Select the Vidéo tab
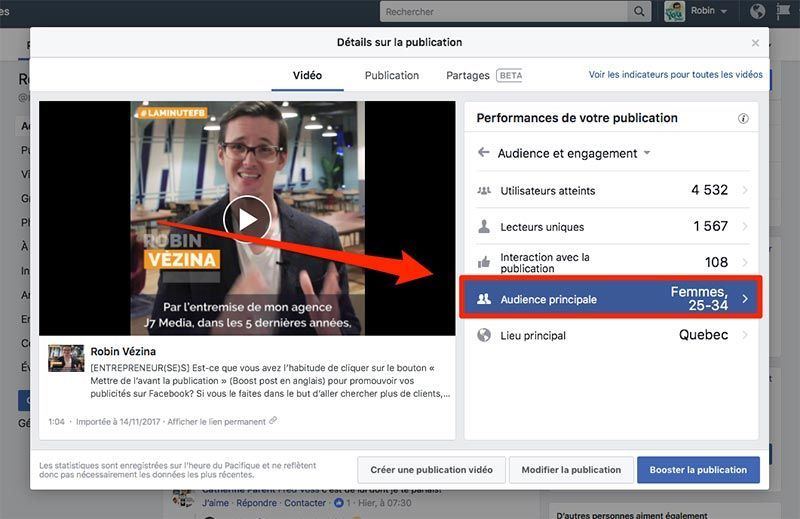 click(x=307, y=75)
